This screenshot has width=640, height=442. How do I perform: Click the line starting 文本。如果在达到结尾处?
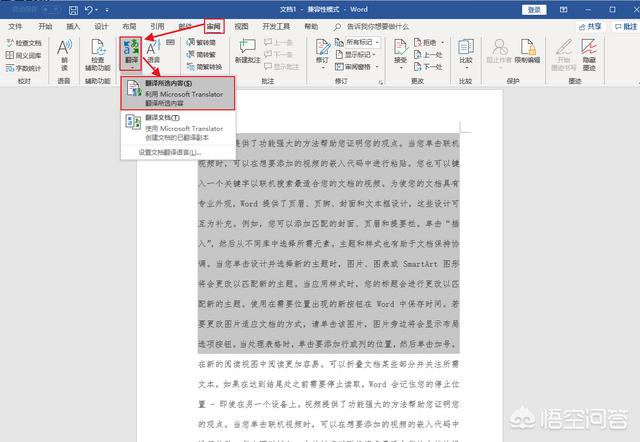point(329,384)
